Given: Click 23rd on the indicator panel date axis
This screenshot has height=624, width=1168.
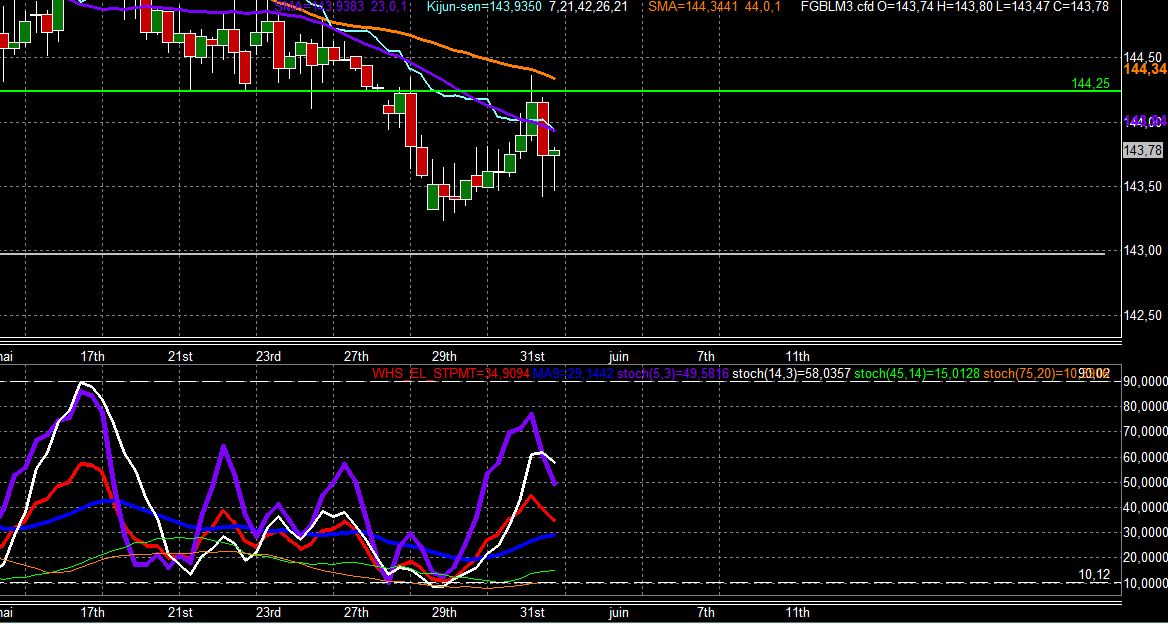Looking at the screenshot, I should point(268,612).
